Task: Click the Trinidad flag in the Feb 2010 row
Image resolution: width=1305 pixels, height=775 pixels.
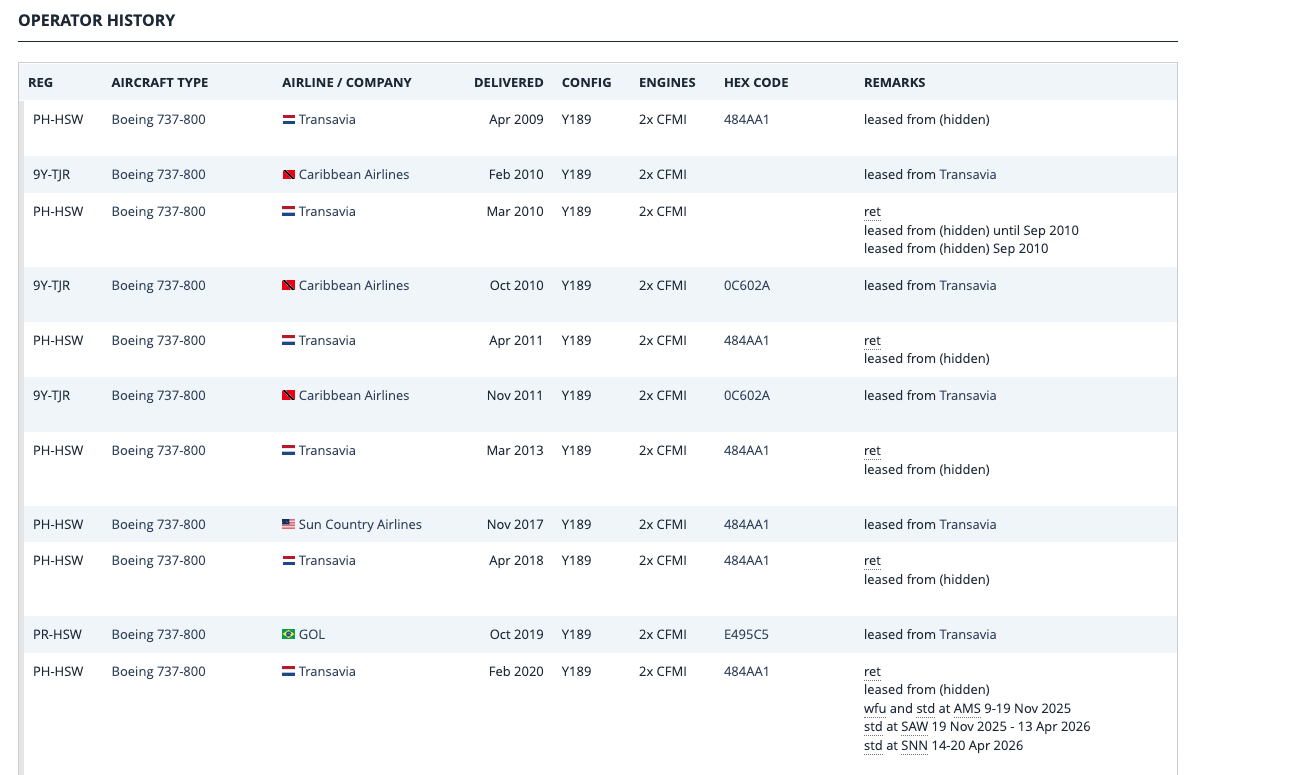Action: 288,175
